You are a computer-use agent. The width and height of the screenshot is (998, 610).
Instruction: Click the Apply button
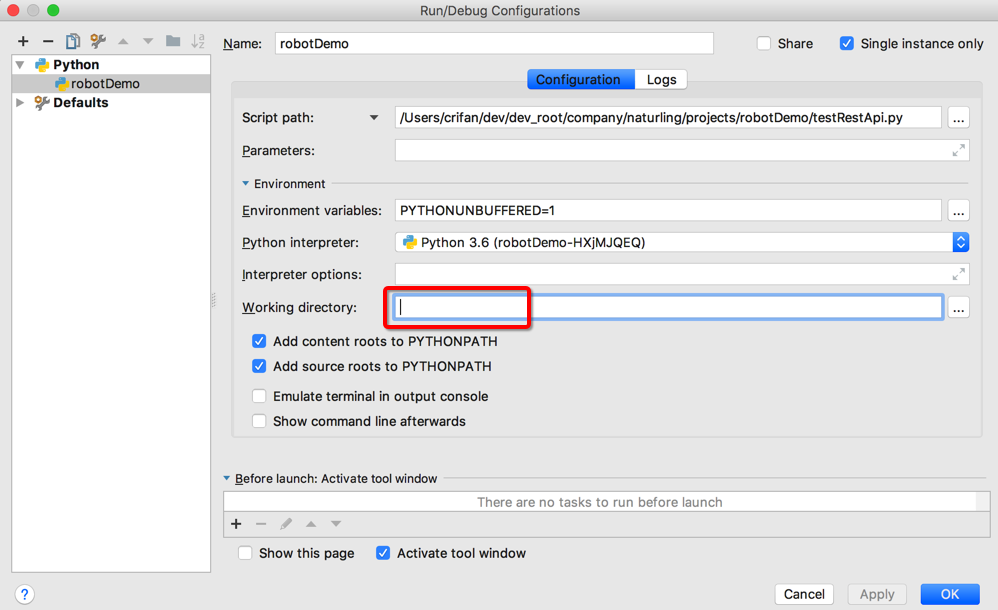click(x=877, y=594)
